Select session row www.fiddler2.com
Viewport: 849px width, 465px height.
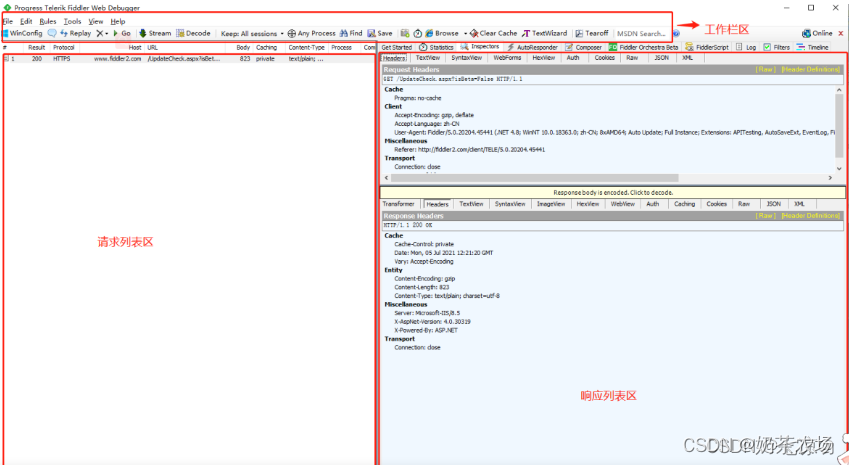(x=188, y=58)
